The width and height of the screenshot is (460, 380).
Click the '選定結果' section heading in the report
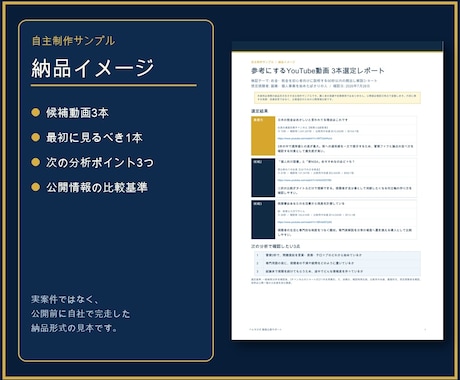tap(259, 111)
